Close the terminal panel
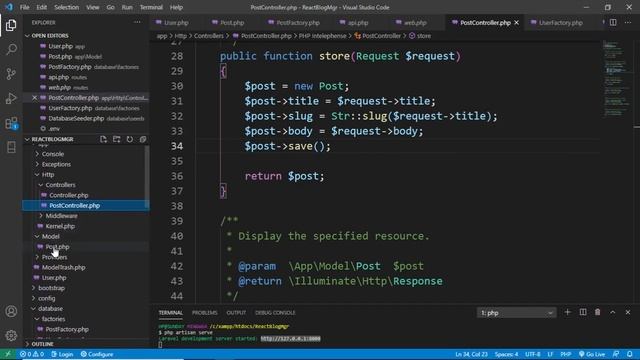 628,312
